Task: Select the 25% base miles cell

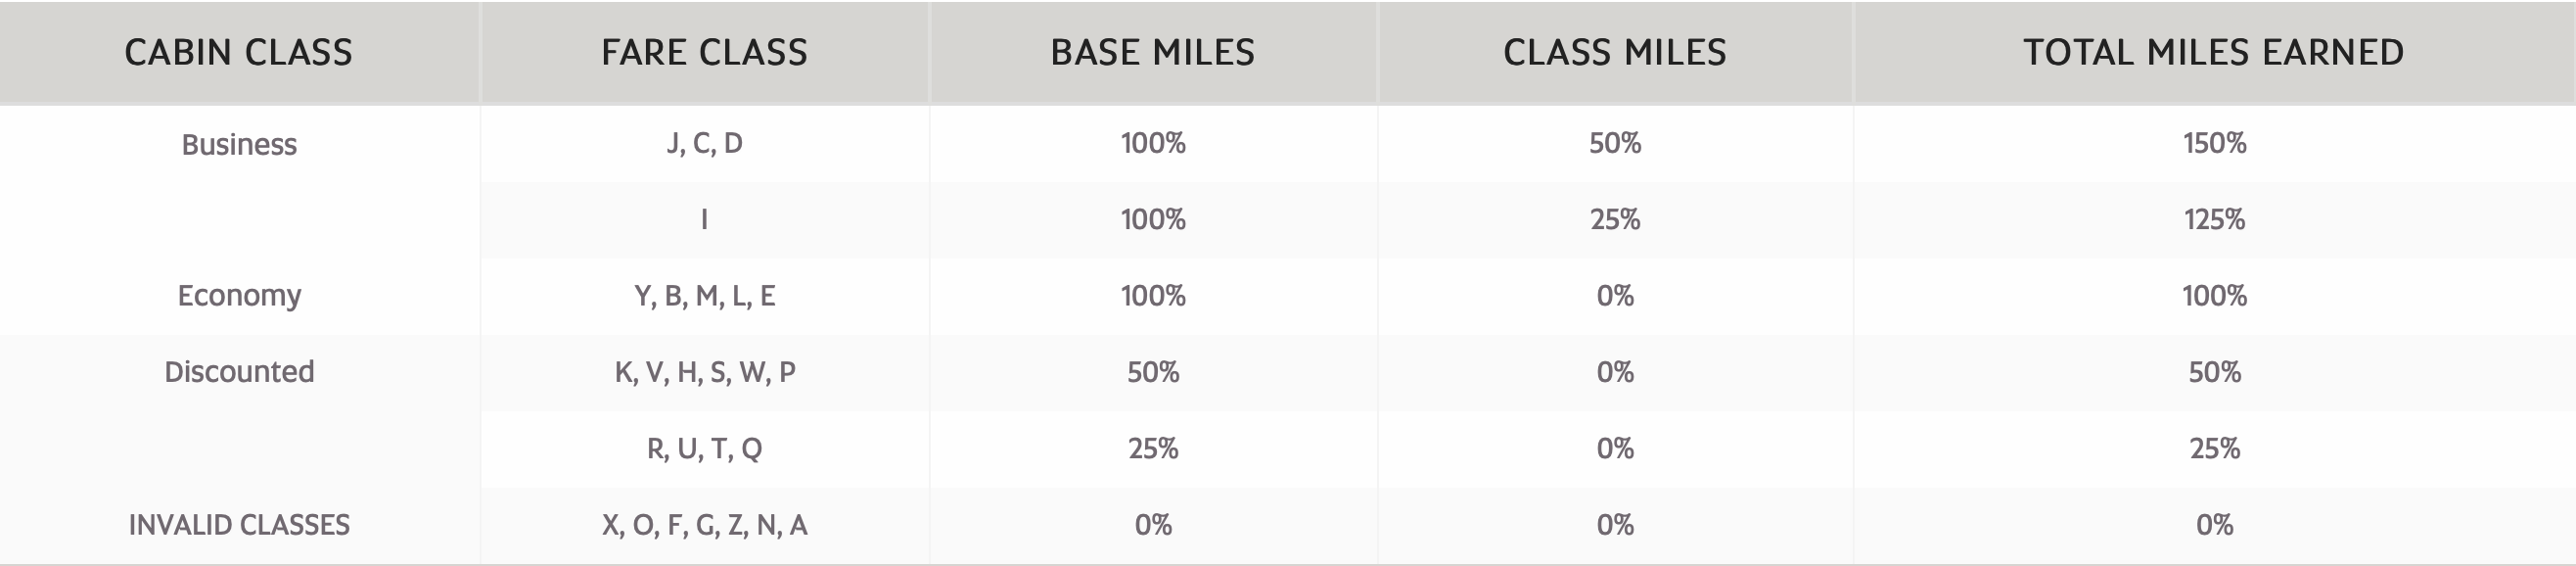Action: click(1153, 448)
